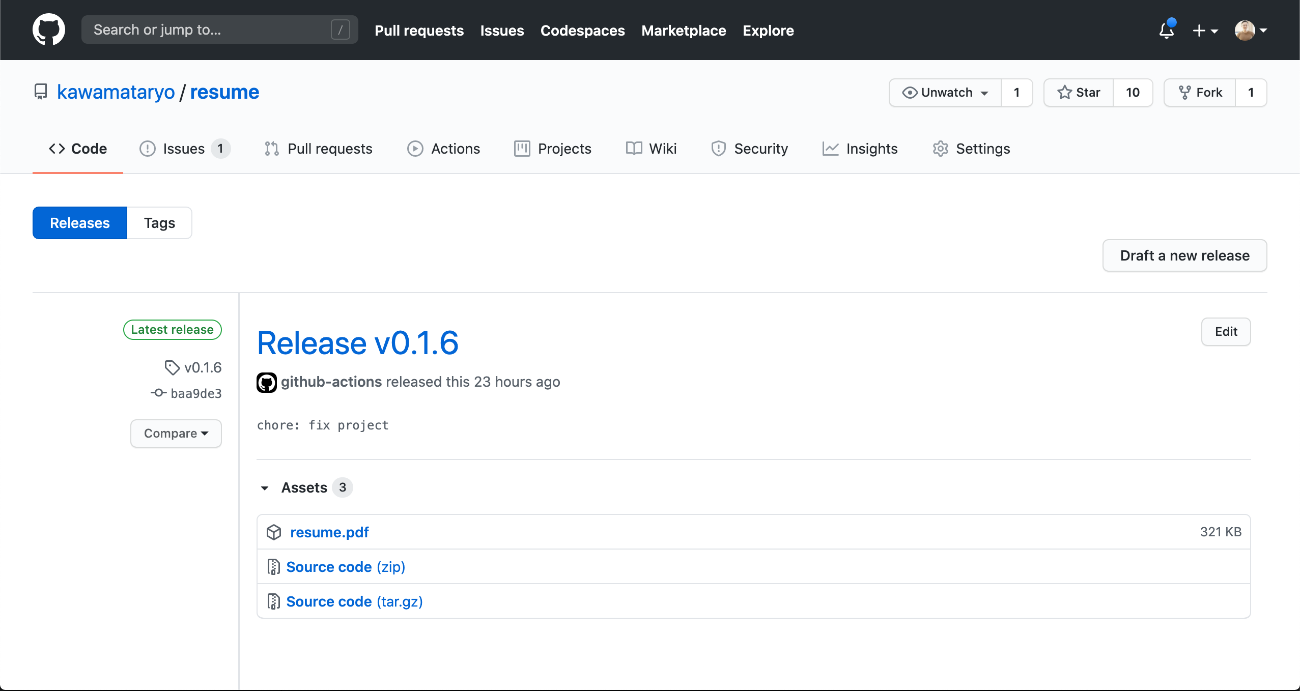Click repository book icon beside kawamataryo
Viewport: 1300px width, 691px height.
pos(41,92)
